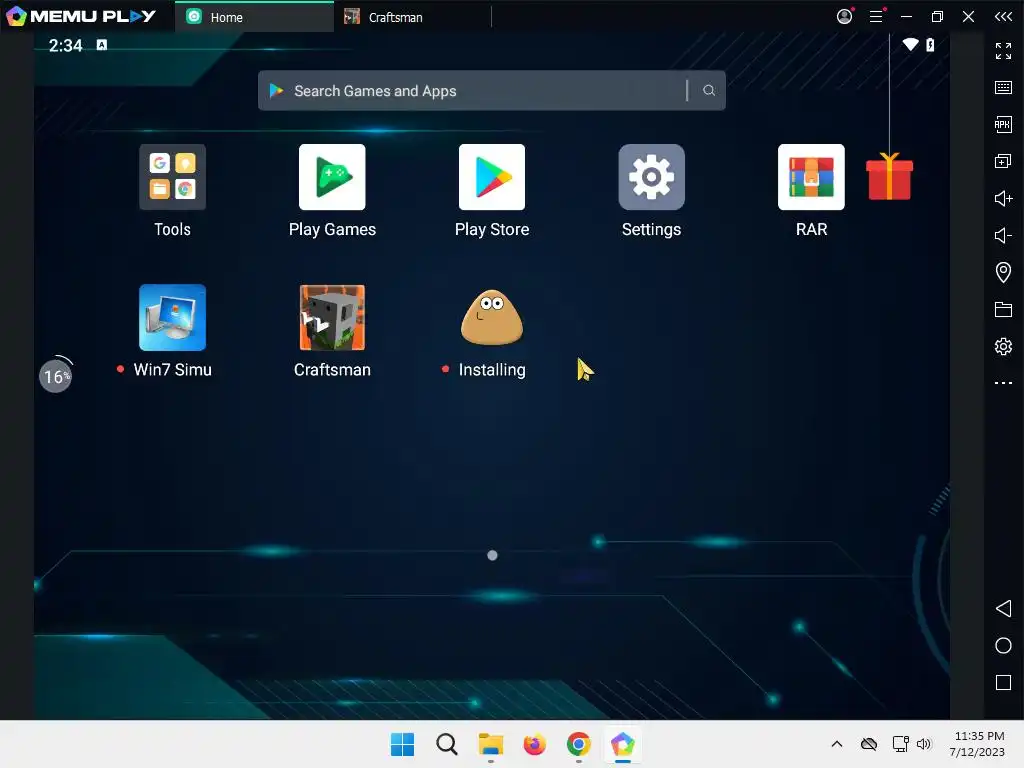
Task: Show hidden system tray icons
Action: (837, 744)
